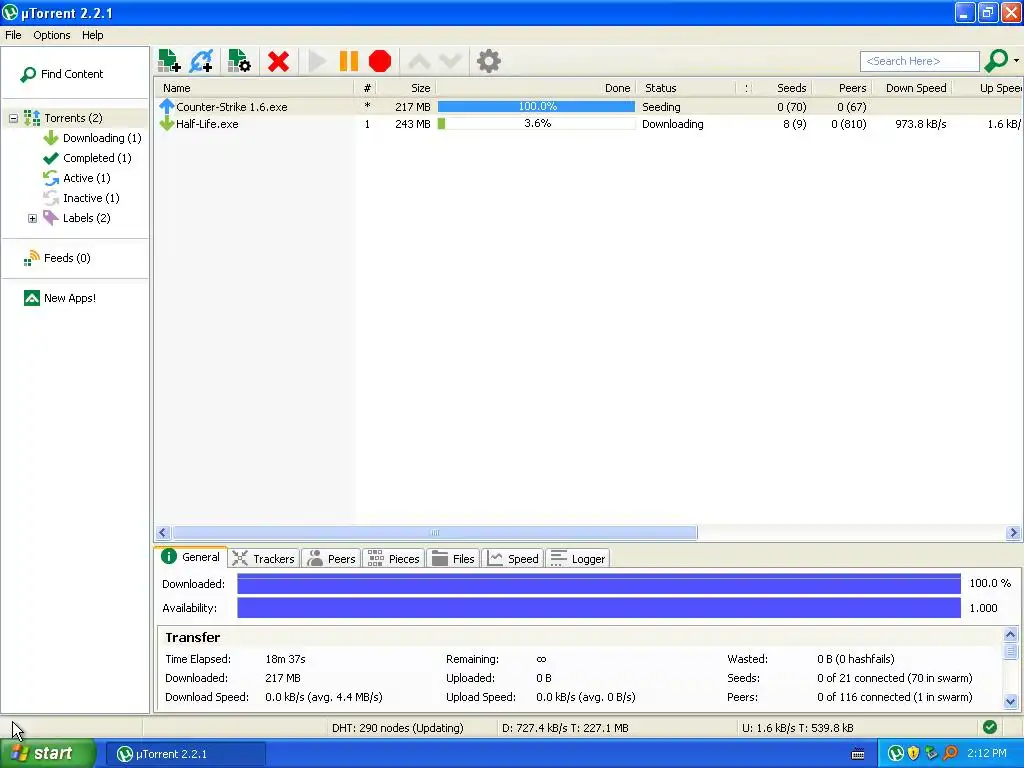The image size is (1024, 768).
Task: Open Preferences via the gear icon
Action: tap(488, 61)
